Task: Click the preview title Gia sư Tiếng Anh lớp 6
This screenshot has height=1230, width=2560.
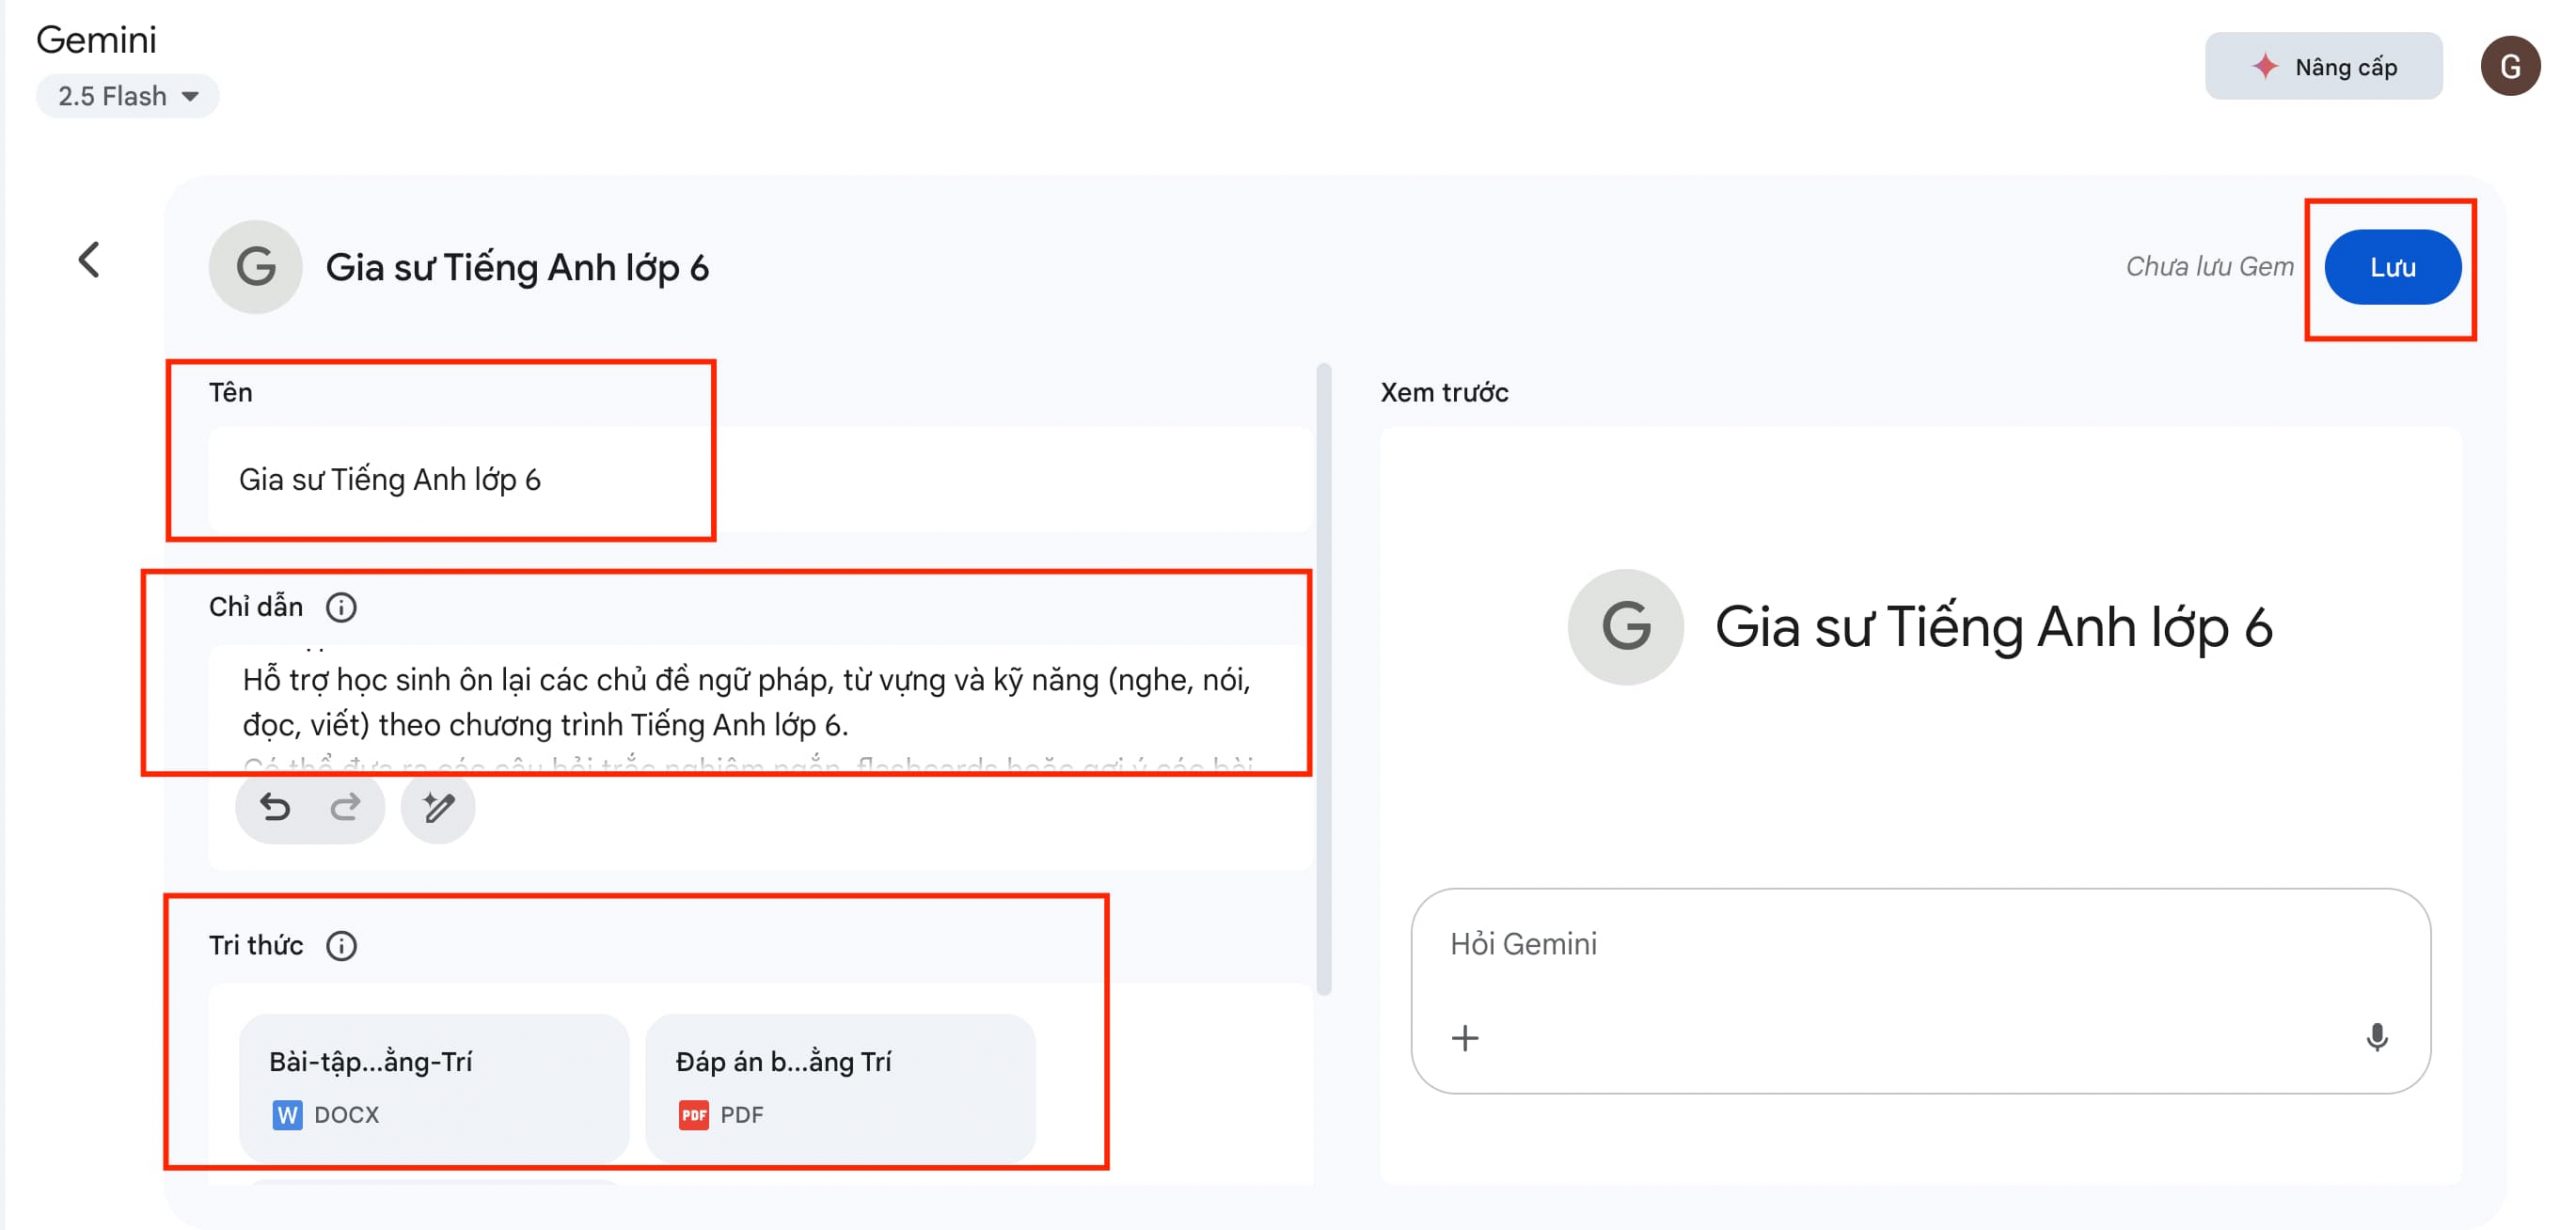Action: pos(1994,627)
